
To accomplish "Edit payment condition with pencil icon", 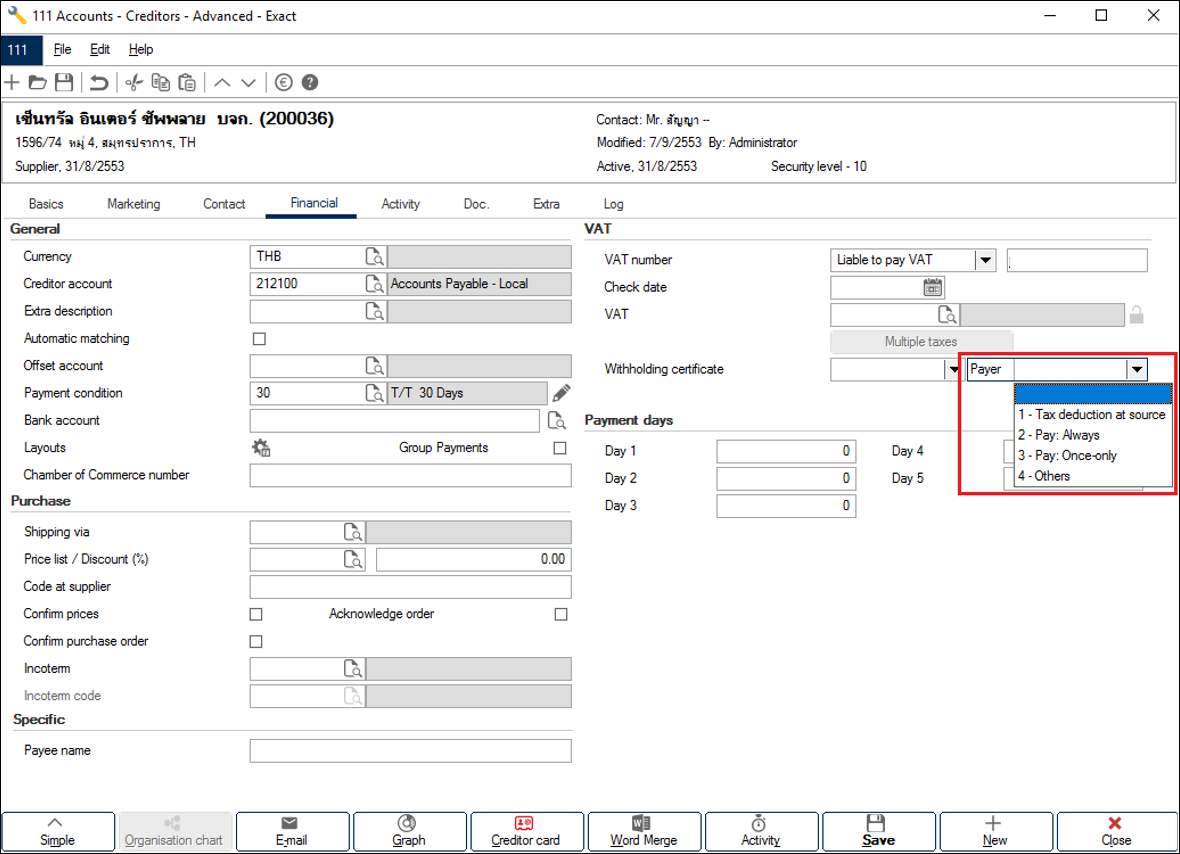I will click(x=561, y=393).
